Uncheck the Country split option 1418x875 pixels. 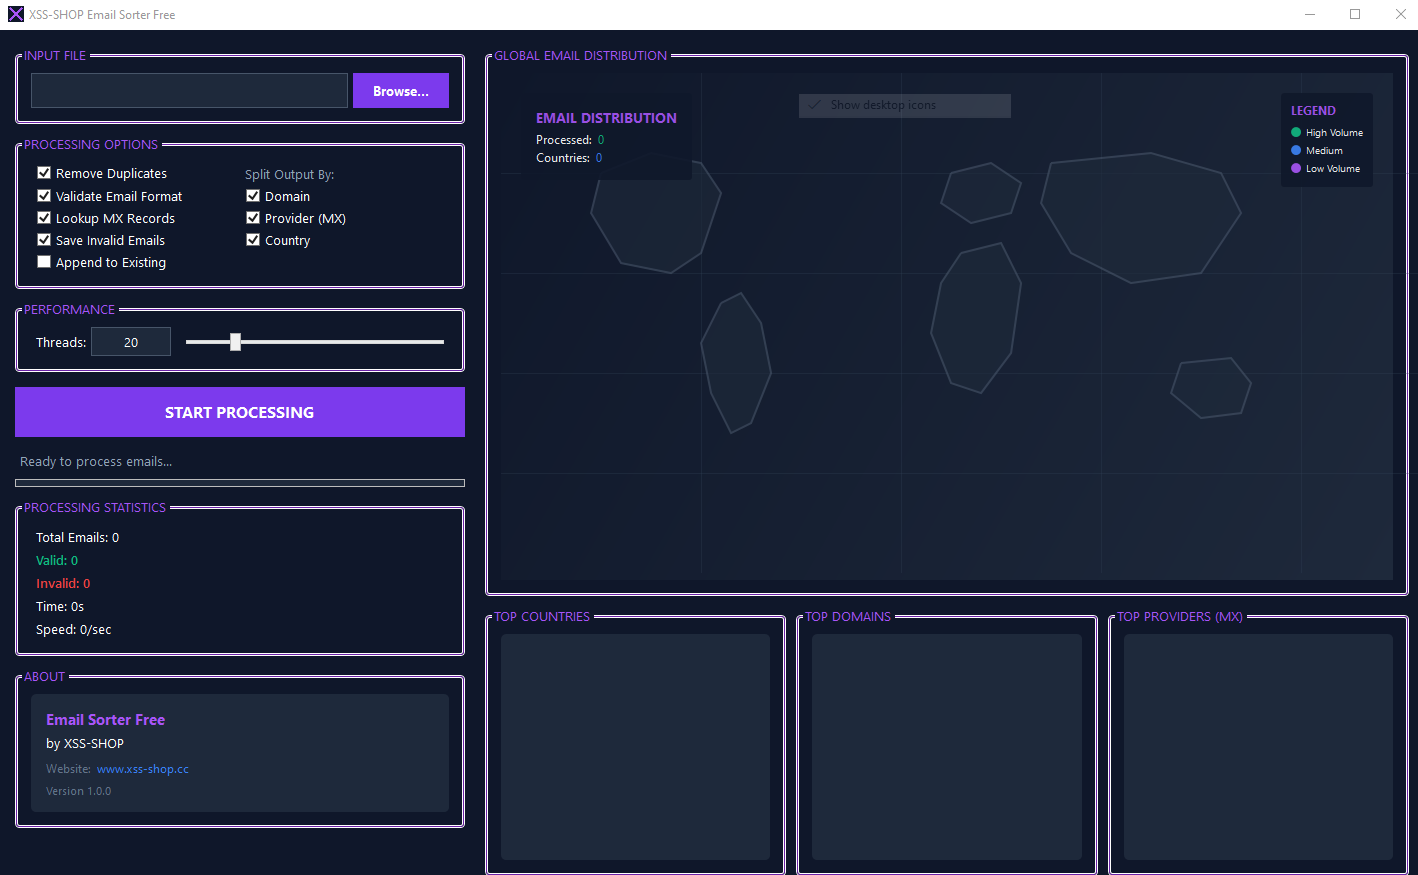[254, 239]
